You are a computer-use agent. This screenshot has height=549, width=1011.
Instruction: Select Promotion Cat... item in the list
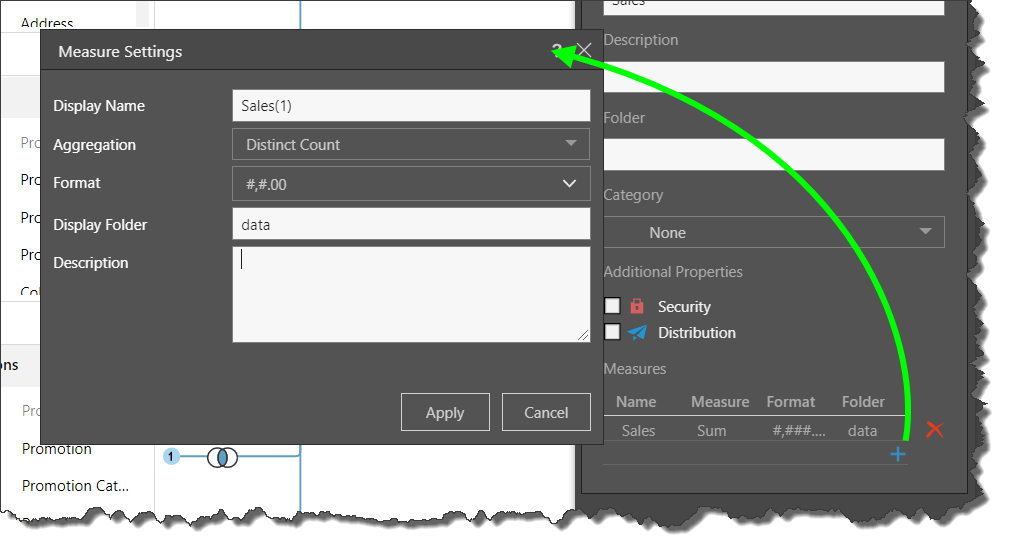click(x=75, y=486)
